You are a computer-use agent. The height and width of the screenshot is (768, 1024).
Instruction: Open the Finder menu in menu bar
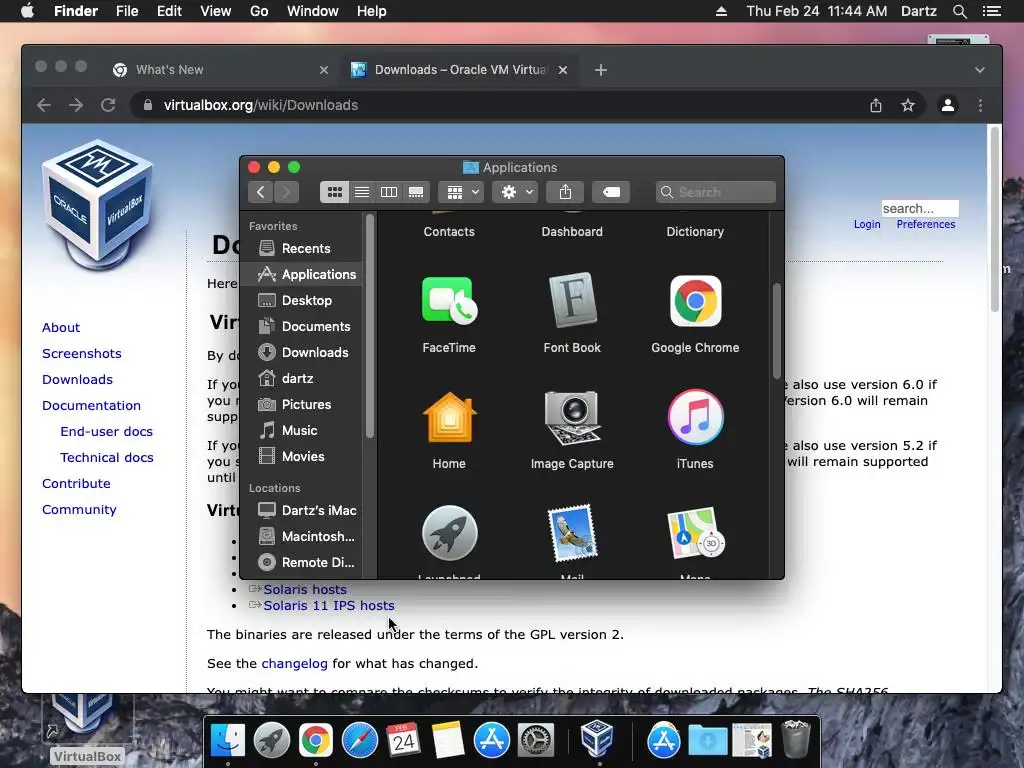pyautogui.click(x=76, y=11)
